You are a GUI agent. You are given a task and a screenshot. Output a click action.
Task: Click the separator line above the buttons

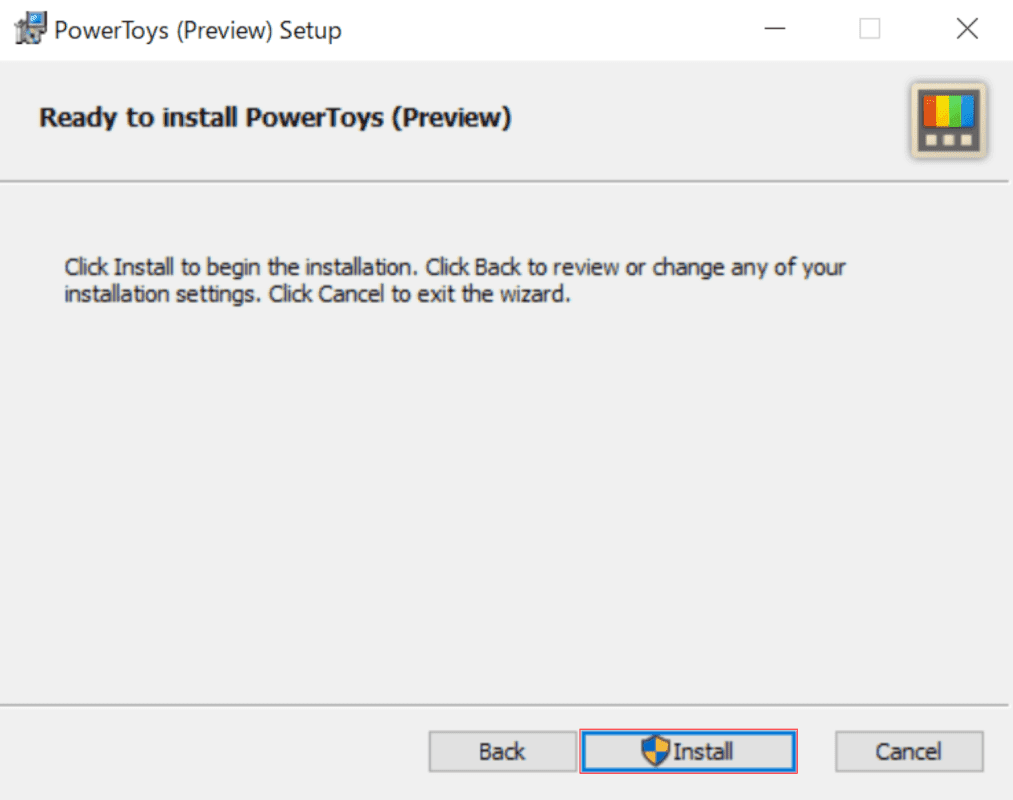click(504, 705)
